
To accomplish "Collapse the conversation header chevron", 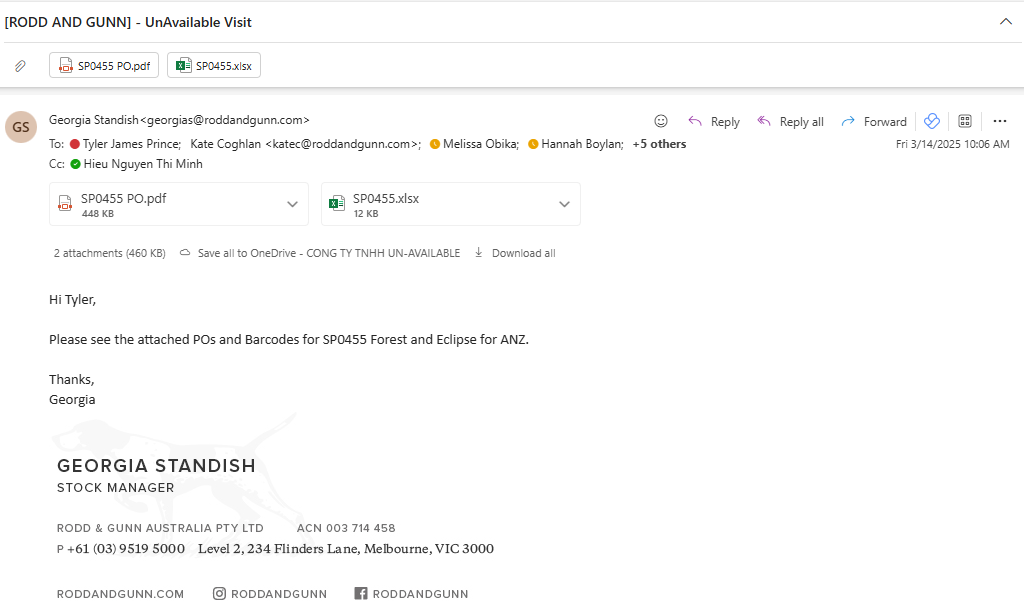I will 1006,22.
